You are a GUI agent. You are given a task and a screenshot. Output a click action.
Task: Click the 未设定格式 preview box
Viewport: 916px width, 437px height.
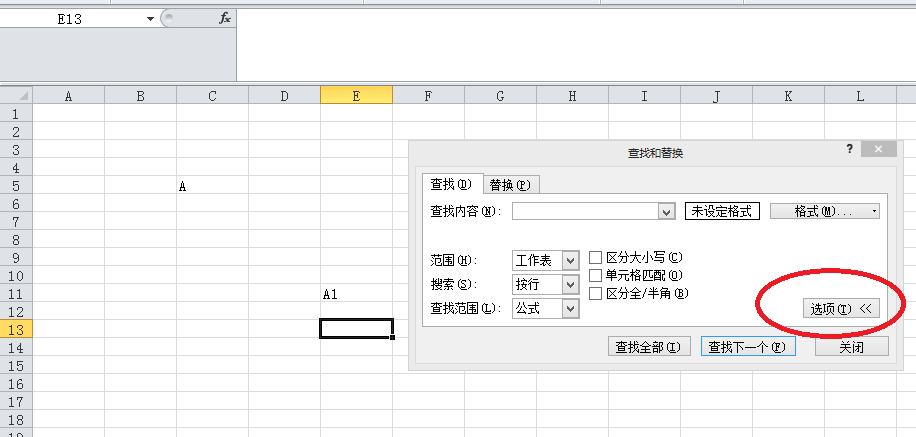[x=722, y=211]
